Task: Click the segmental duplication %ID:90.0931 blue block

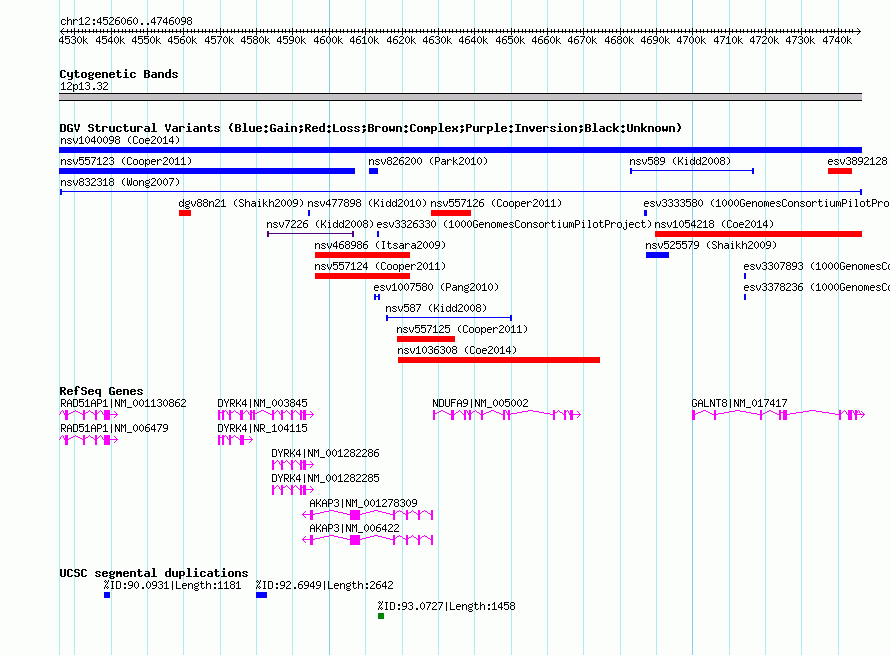Action: [107, 595]
